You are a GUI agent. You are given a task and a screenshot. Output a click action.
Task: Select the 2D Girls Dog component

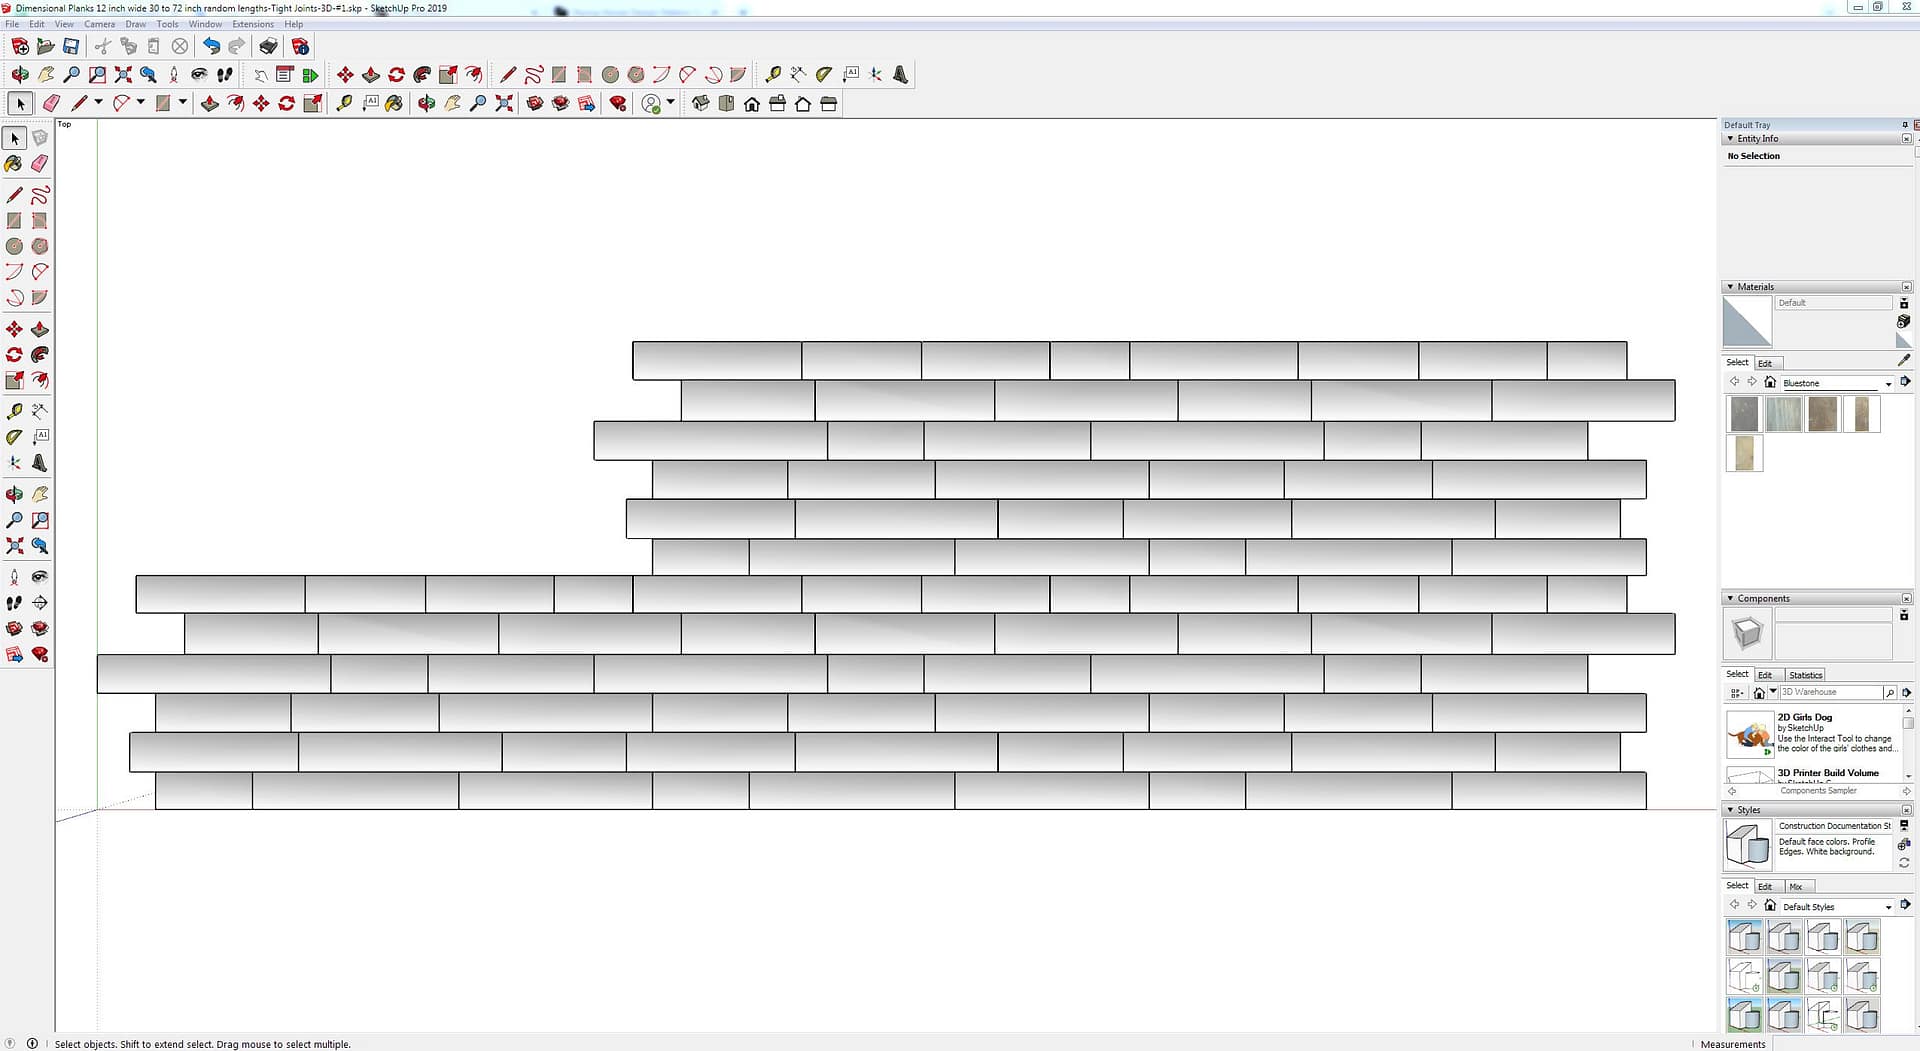1749,735
